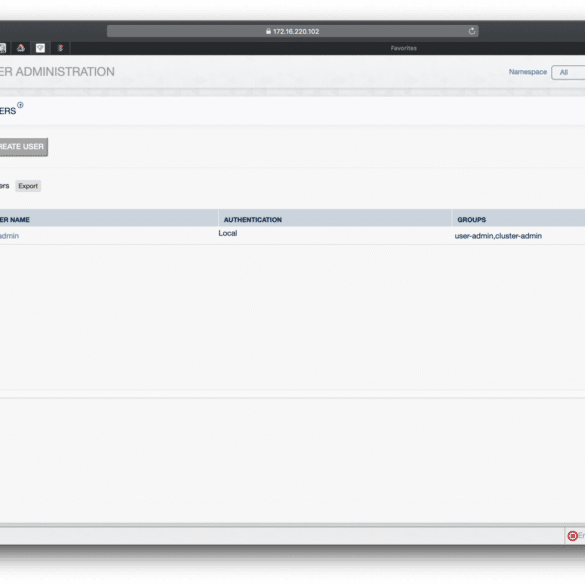Click the Namespace label

[528, 72]
